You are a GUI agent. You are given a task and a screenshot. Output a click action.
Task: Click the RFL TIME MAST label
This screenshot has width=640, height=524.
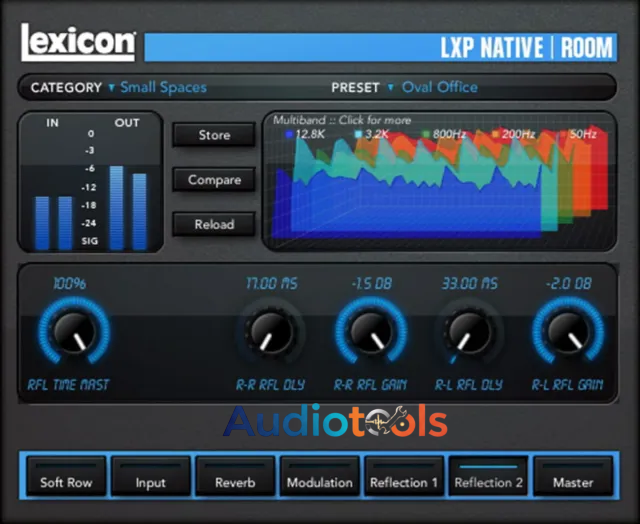pos(69,385)
